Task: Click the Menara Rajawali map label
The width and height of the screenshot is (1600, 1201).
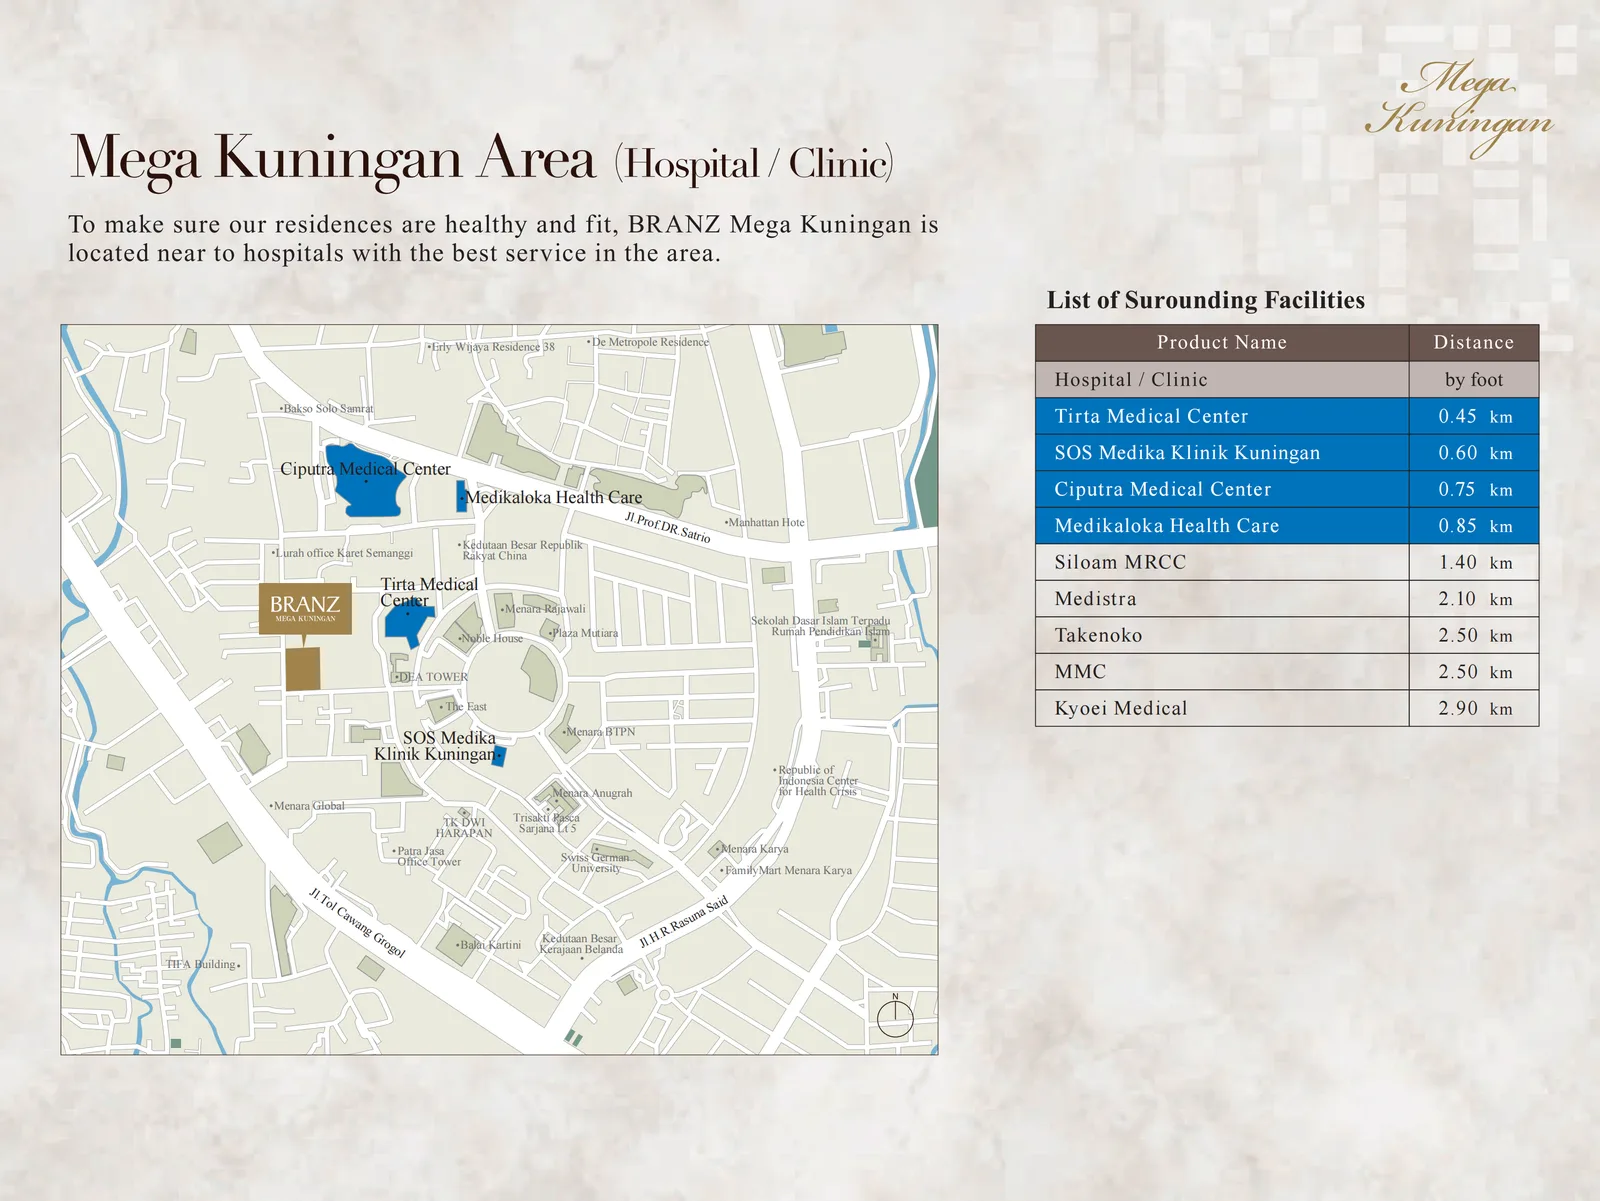Action: [543, 609]
